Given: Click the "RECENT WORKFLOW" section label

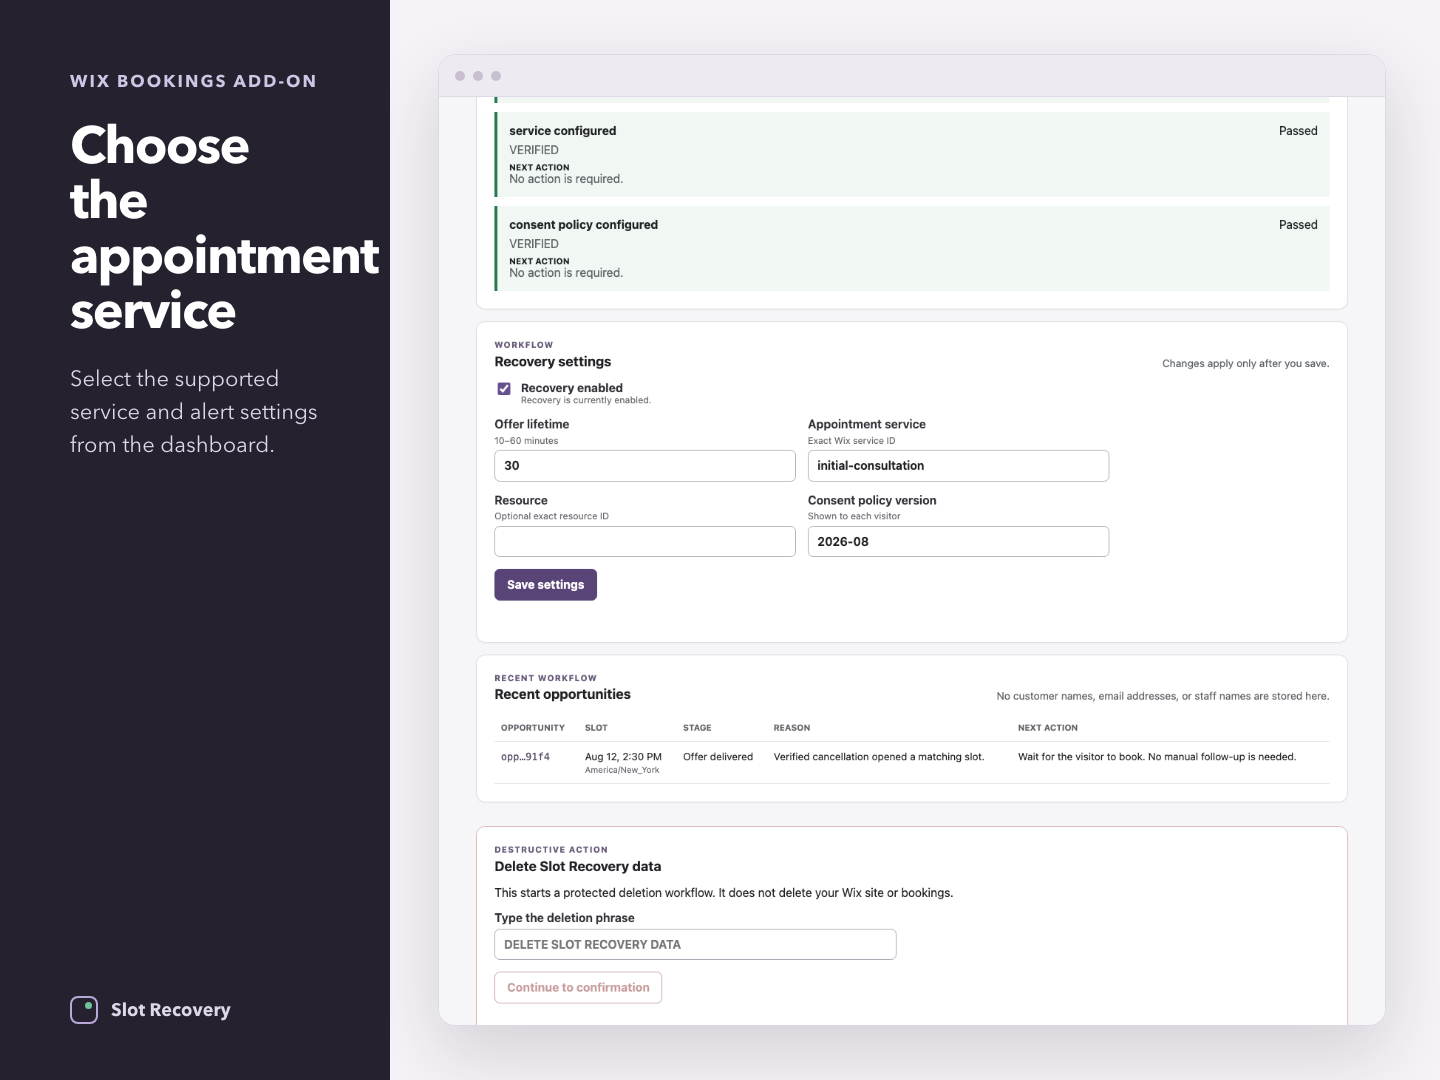Looking at the screenshot, I should [545, 678].
